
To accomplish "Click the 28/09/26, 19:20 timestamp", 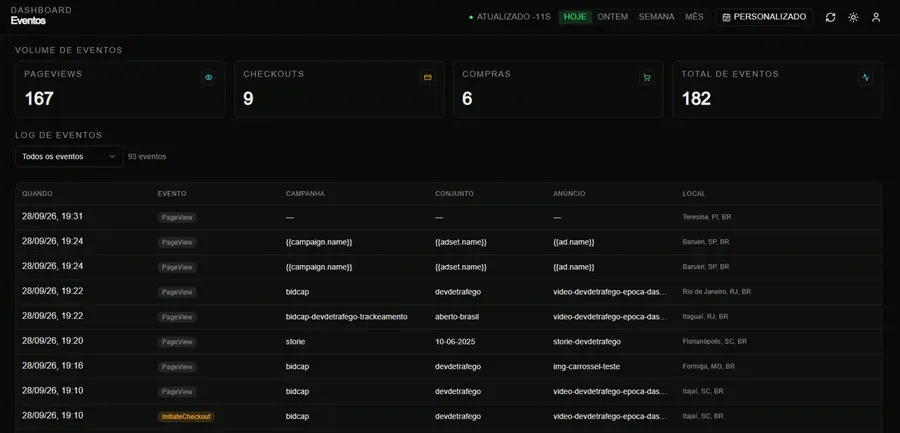I will coord(52,341).
